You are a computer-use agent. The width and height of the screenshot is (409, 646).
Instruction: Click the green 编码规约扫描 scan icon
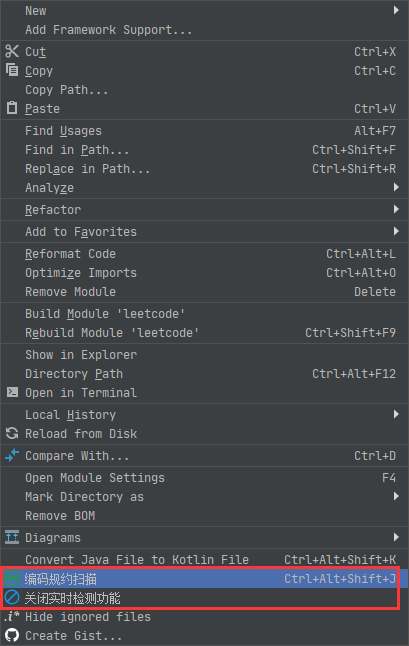click(12, 579)
